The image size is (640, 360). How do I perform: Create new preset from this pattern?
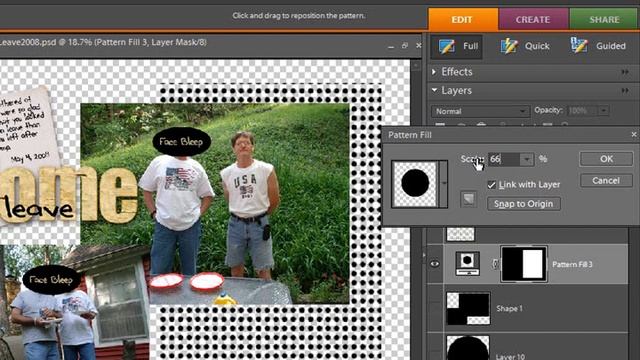468,199
